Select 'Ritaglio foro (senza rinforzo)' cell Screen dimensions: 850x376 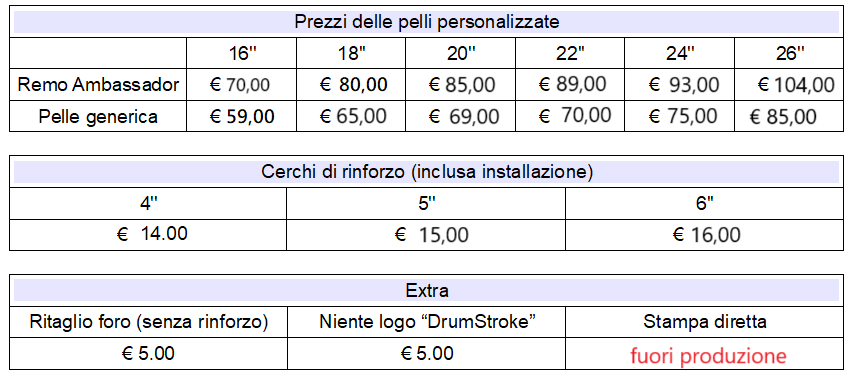pyautogui.click(x=148, y=322)
